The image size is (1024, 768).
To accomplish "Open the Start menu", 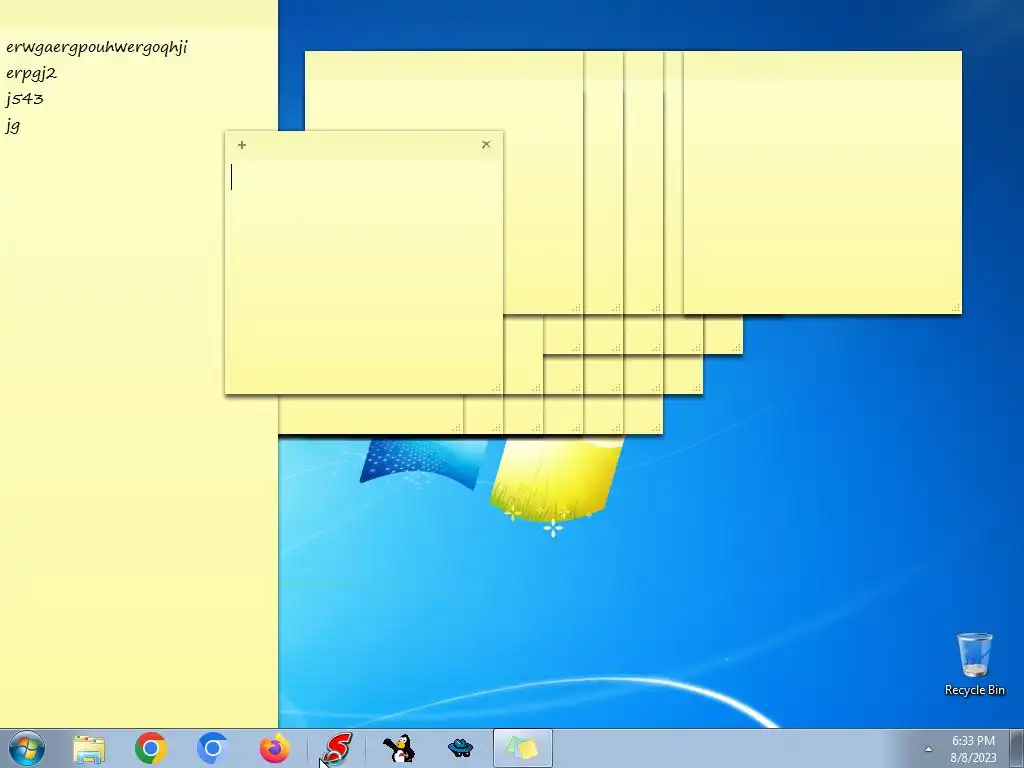I will pos(27,748).
